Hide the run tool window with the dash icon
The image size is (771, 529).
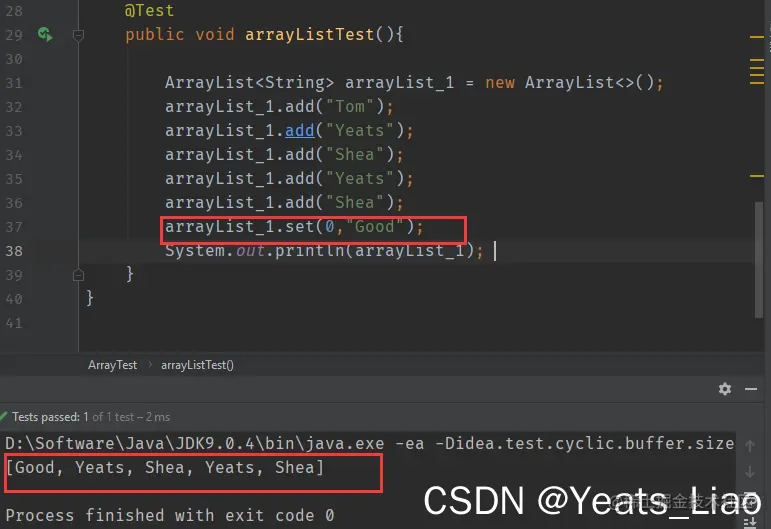751,389
